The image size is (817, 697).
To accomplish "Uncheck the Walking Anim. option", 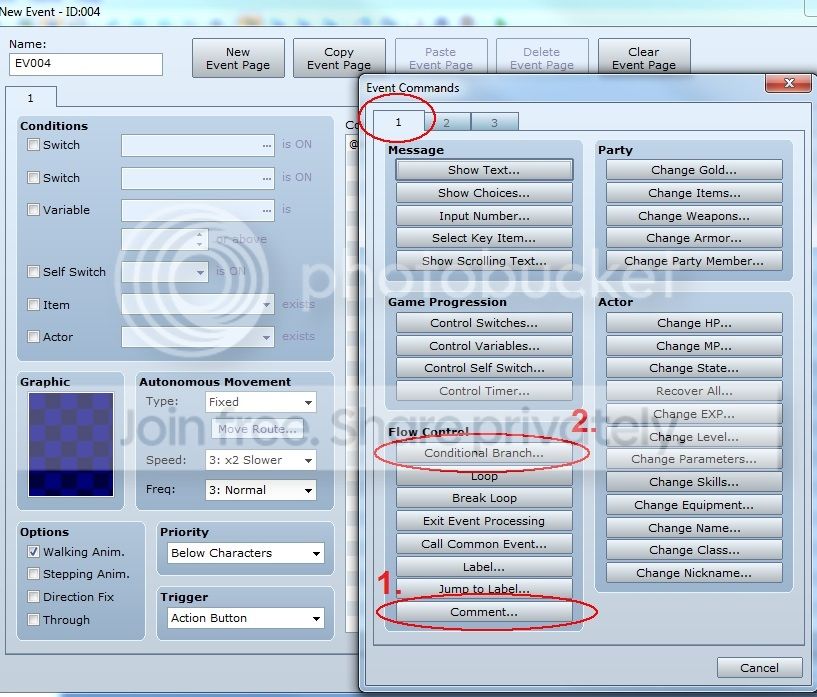I will (x=33, y=551).
